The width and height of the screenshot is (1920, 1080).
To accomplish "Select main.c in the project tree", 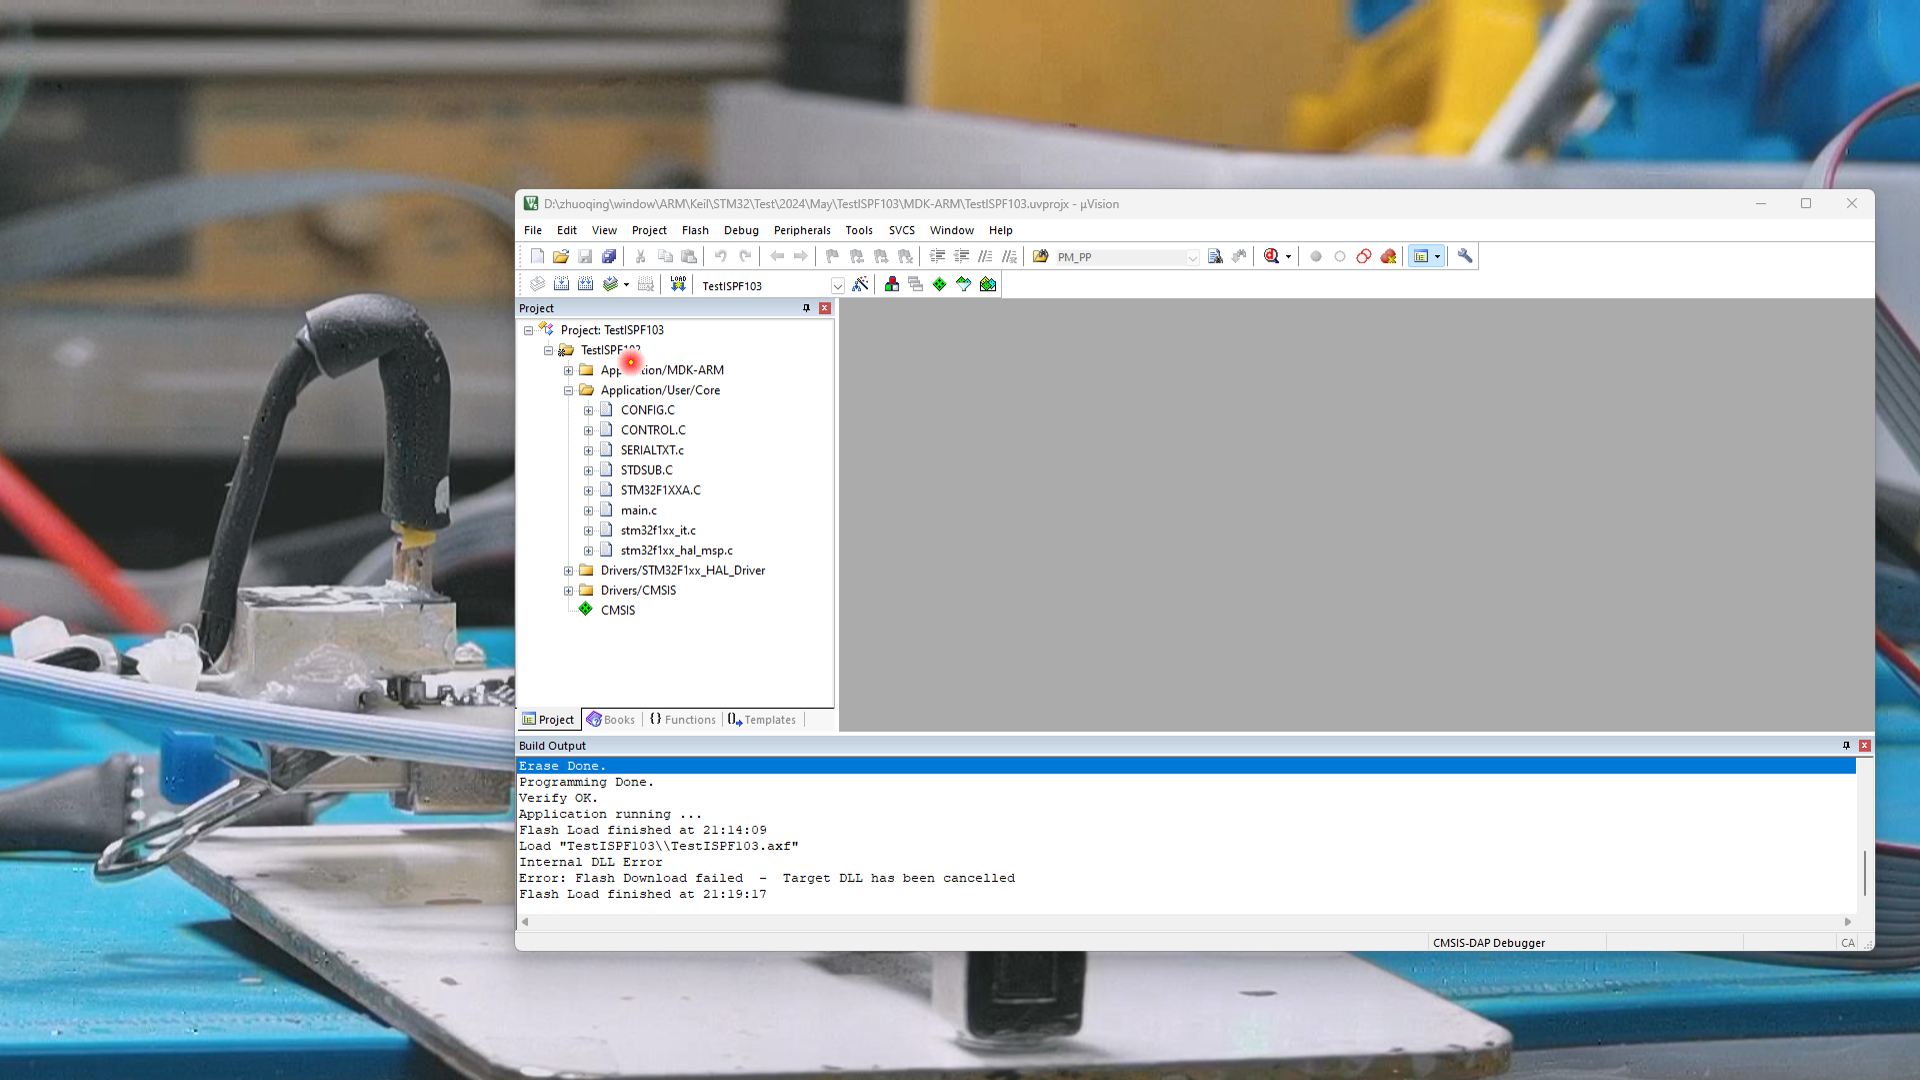I will click(638, 511).
